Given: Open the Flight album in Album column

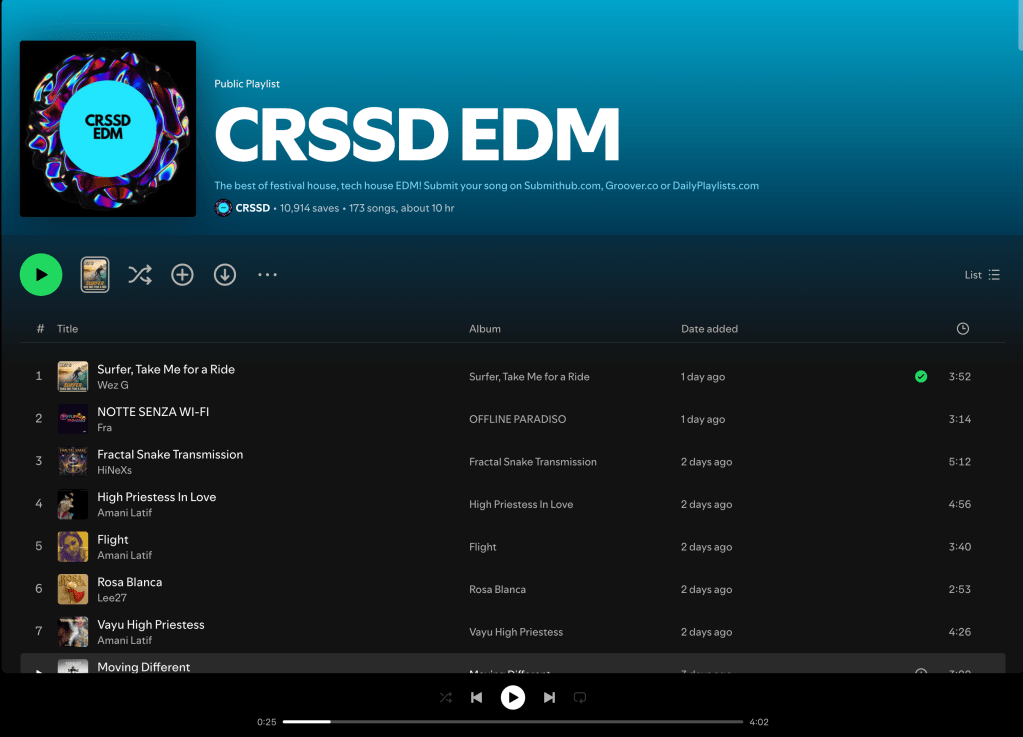Looking at the screenshot, I should pos(483,547).
